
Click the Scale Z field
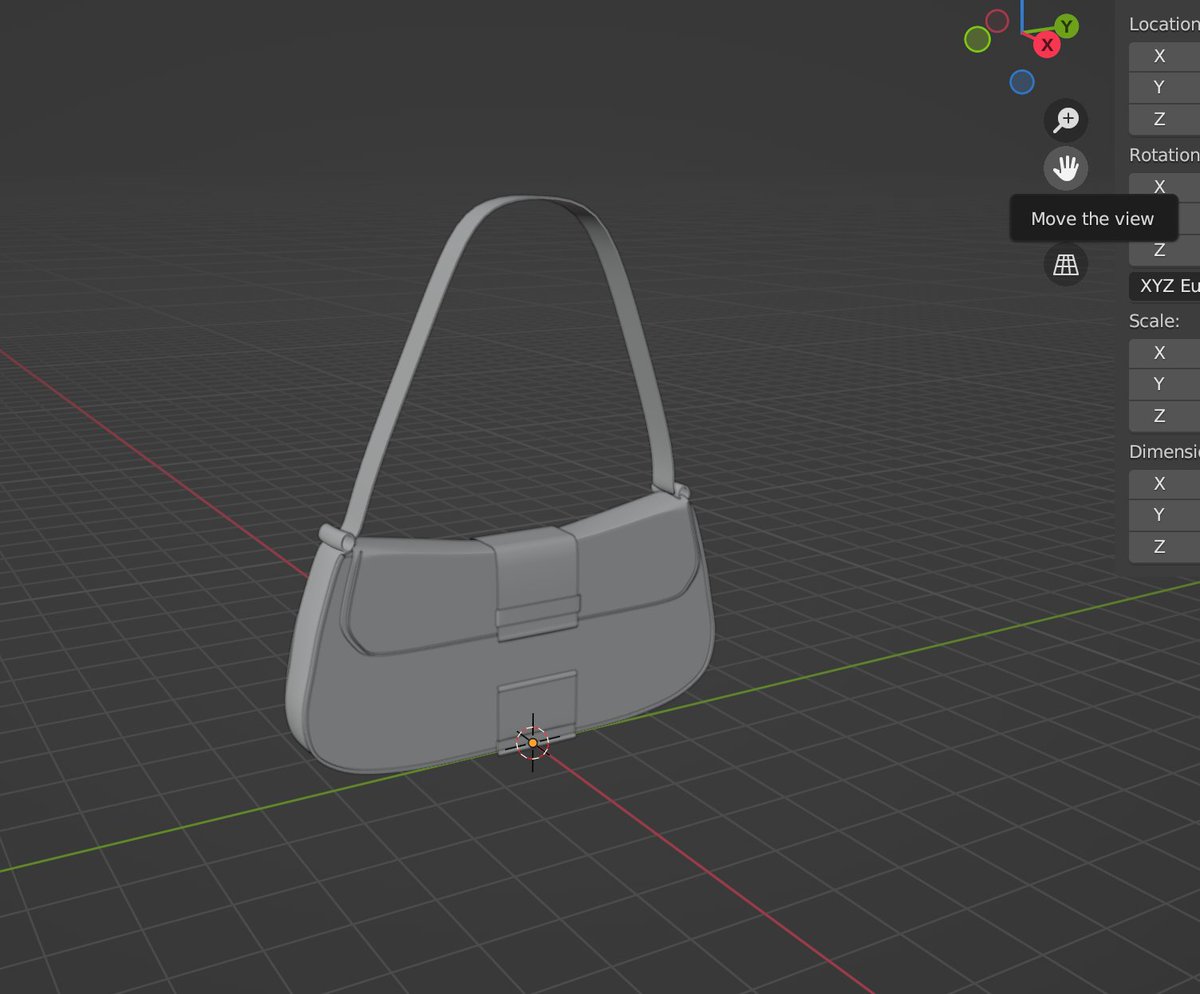click(1164, 415)
